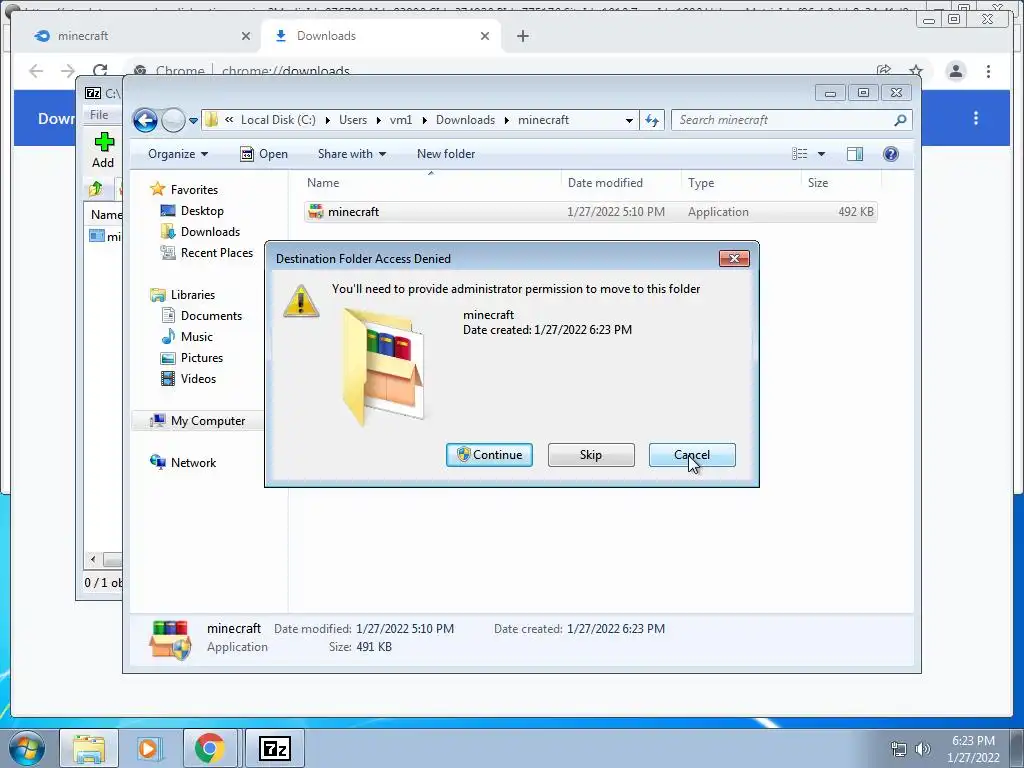Reload the Chrome page

[100, 71]
